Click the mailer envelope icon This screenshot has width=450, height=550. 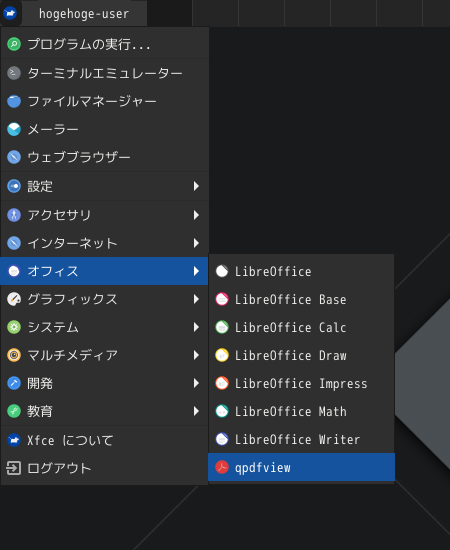pyautogui.click(x=14, y=129)
